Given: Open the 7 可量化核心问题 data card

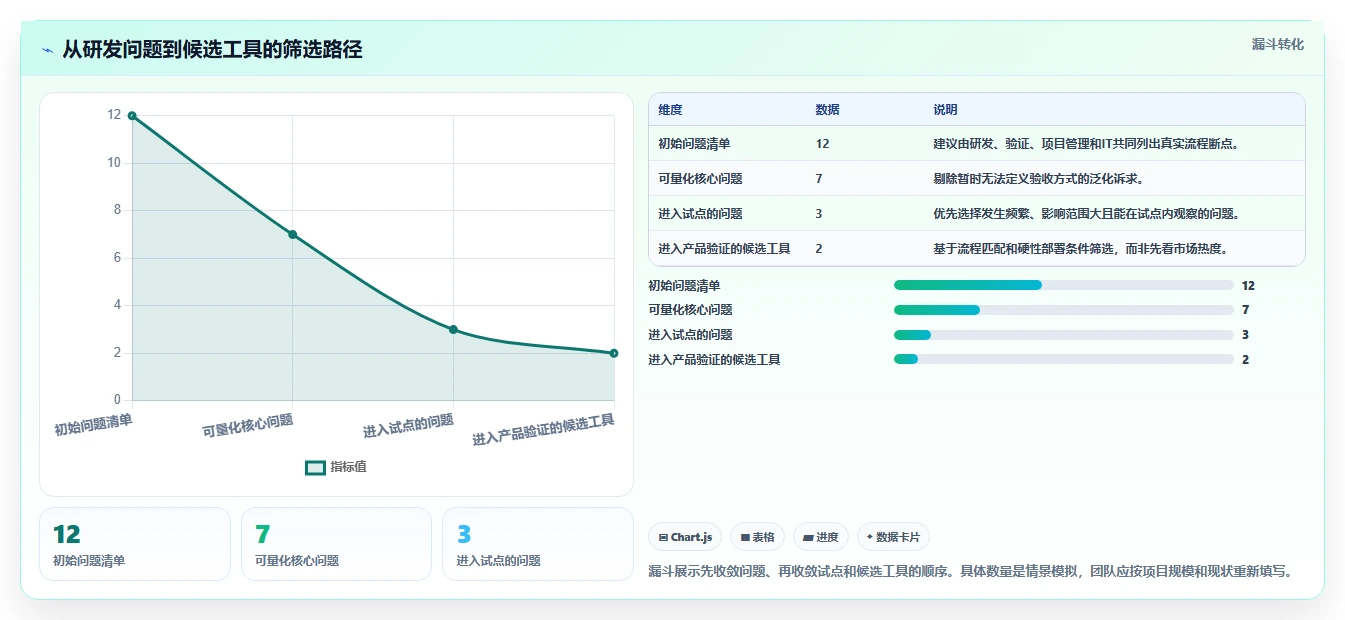Looking at the screenshot, I should point(336,544).
